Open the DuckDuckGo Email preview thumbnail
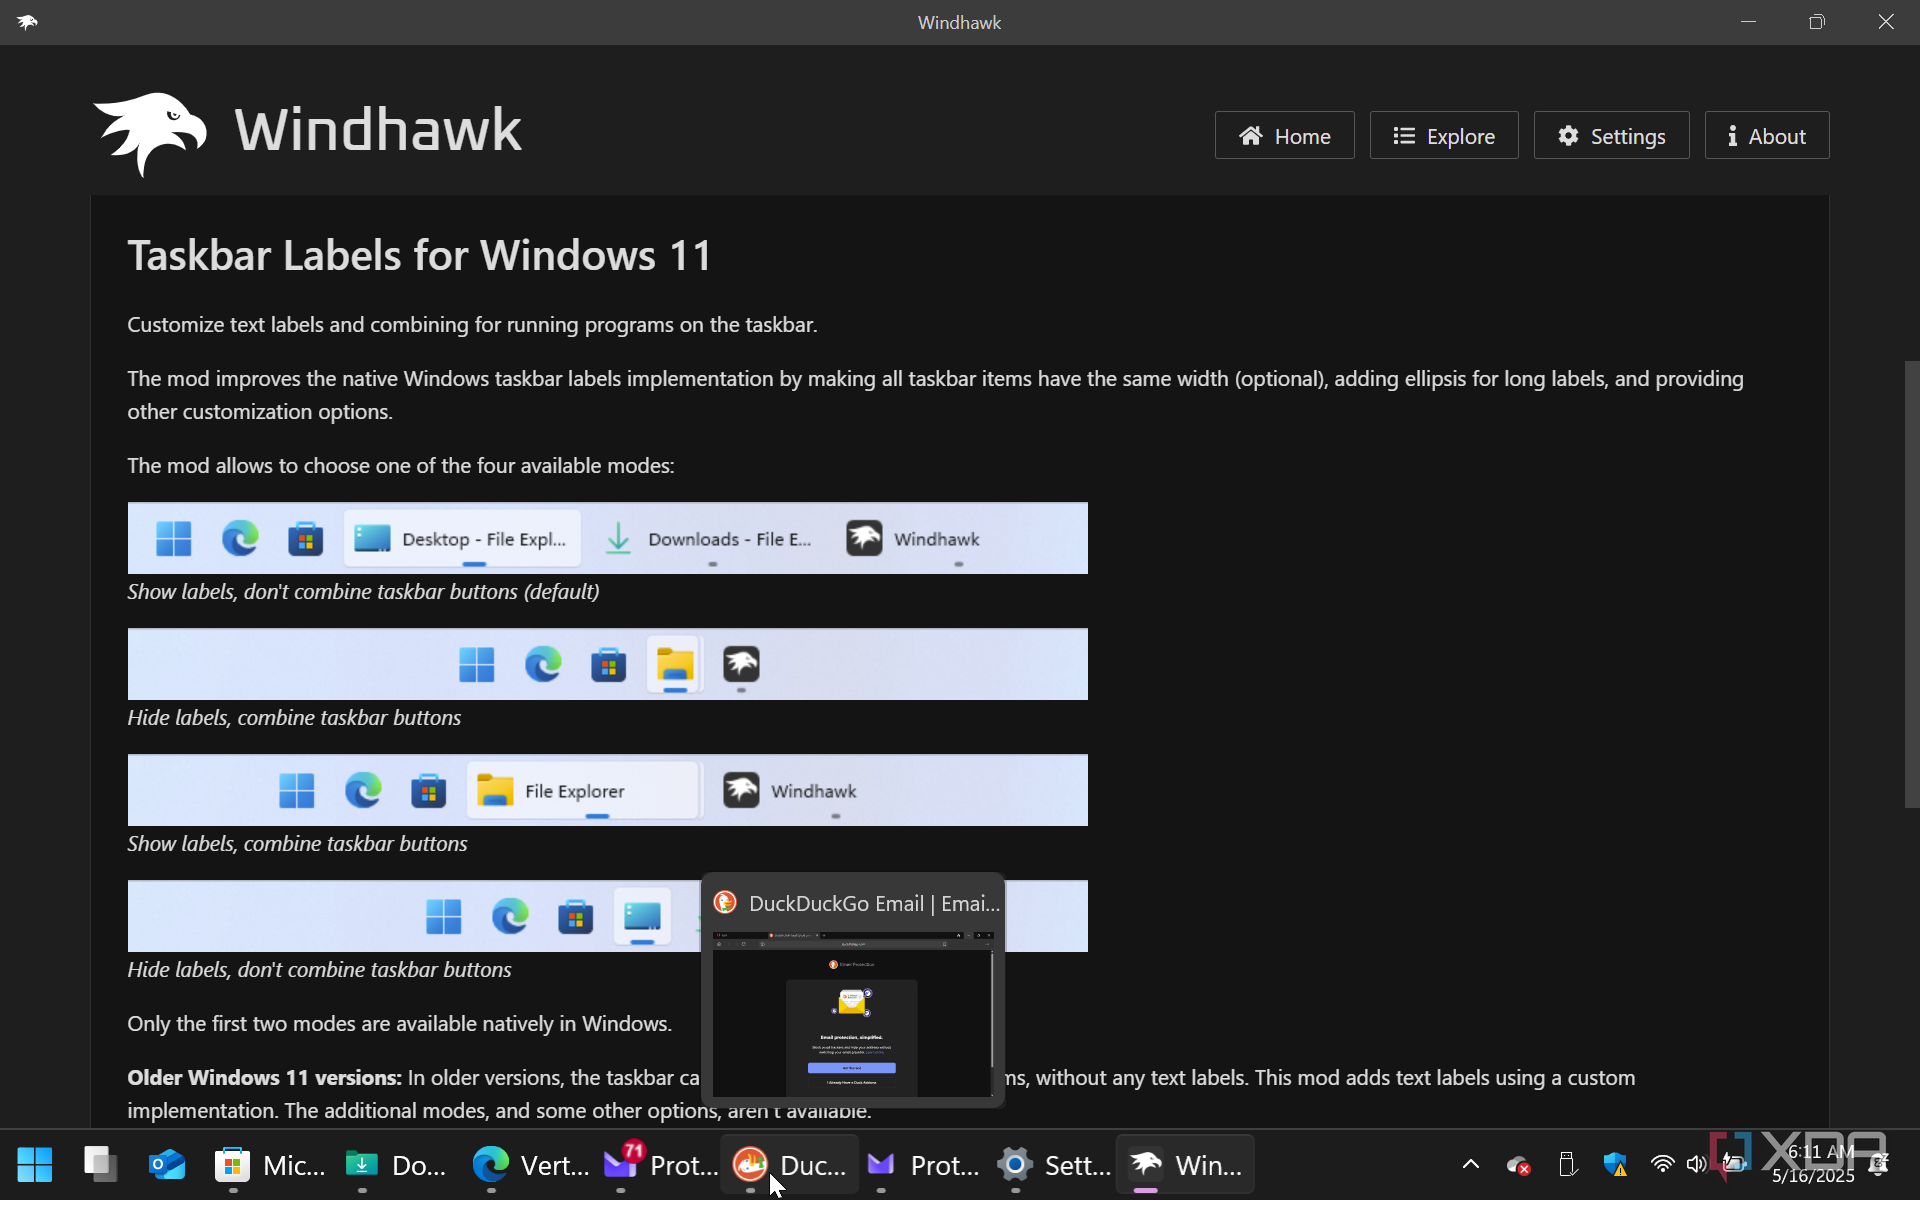Image resolution: width=1920 pixels, height=1220 pixels. click(853, 1013)
